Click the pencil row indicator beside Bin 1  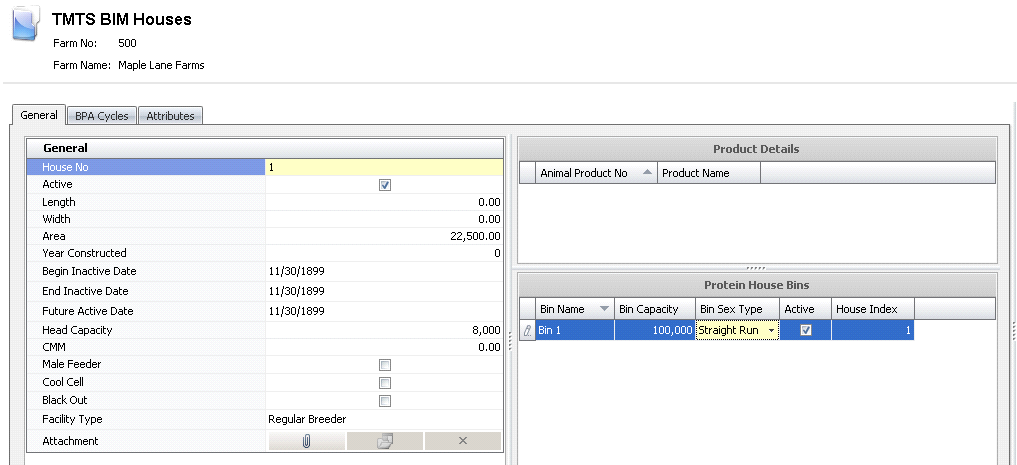tap(527, 331)
